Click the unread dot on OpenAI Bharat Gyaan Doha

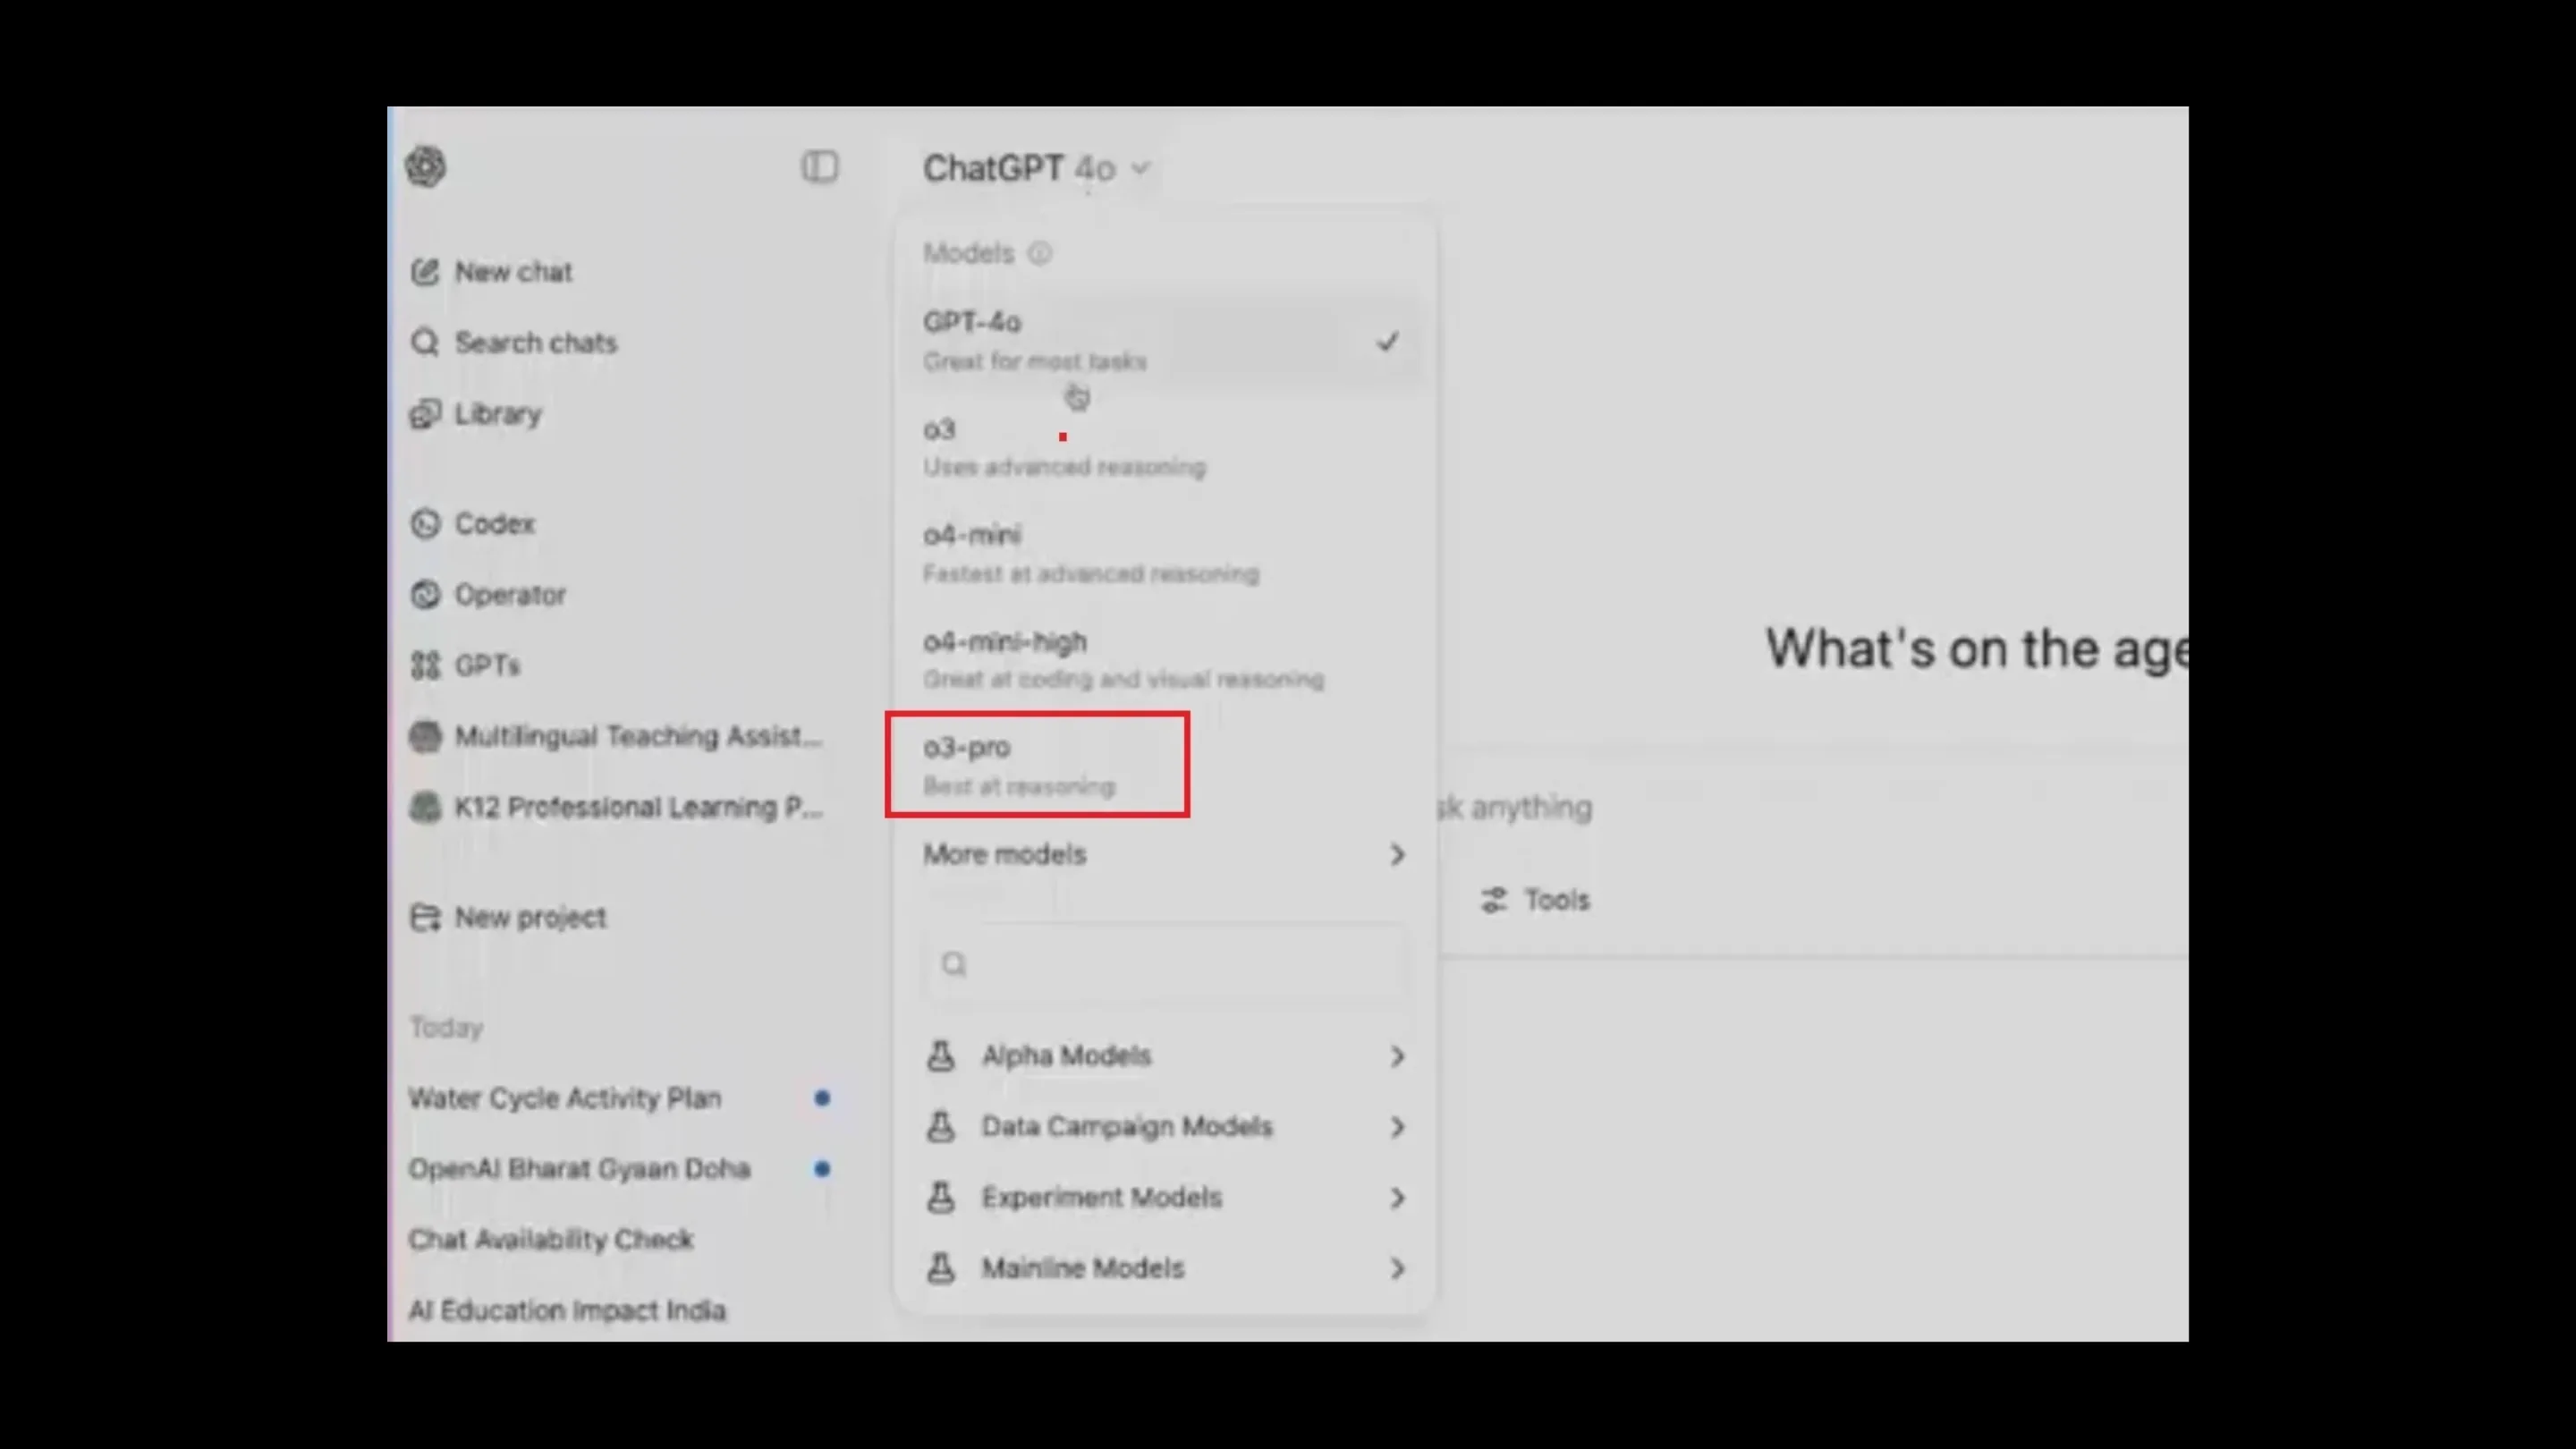[x=822, y=1169]
